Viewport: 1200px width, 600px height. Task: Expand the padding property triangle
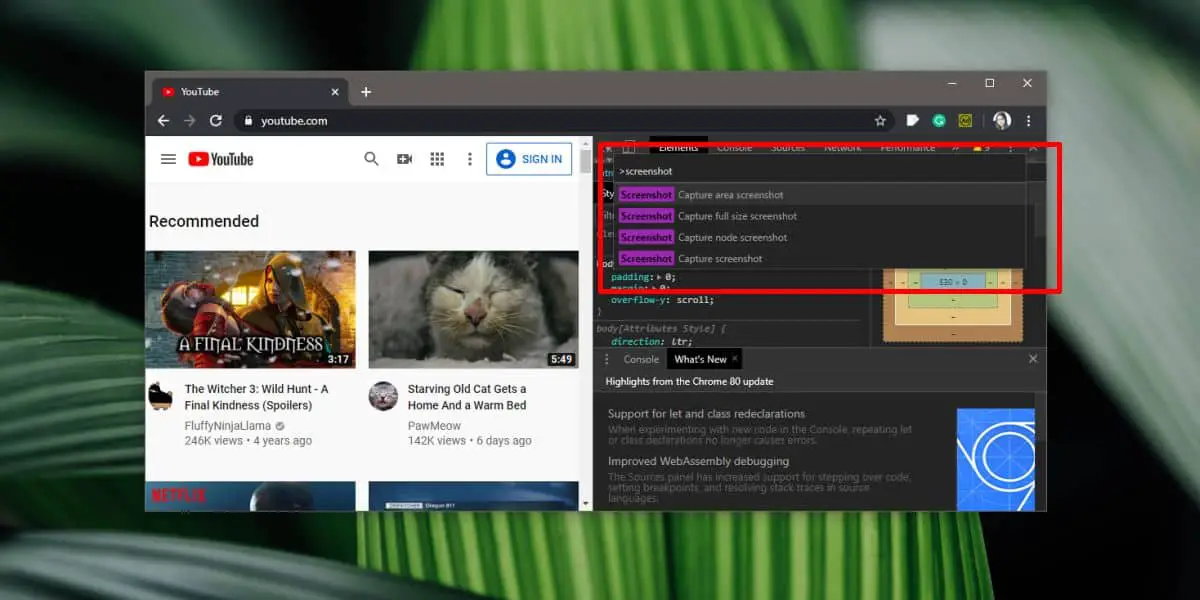(x=658, y=277)
